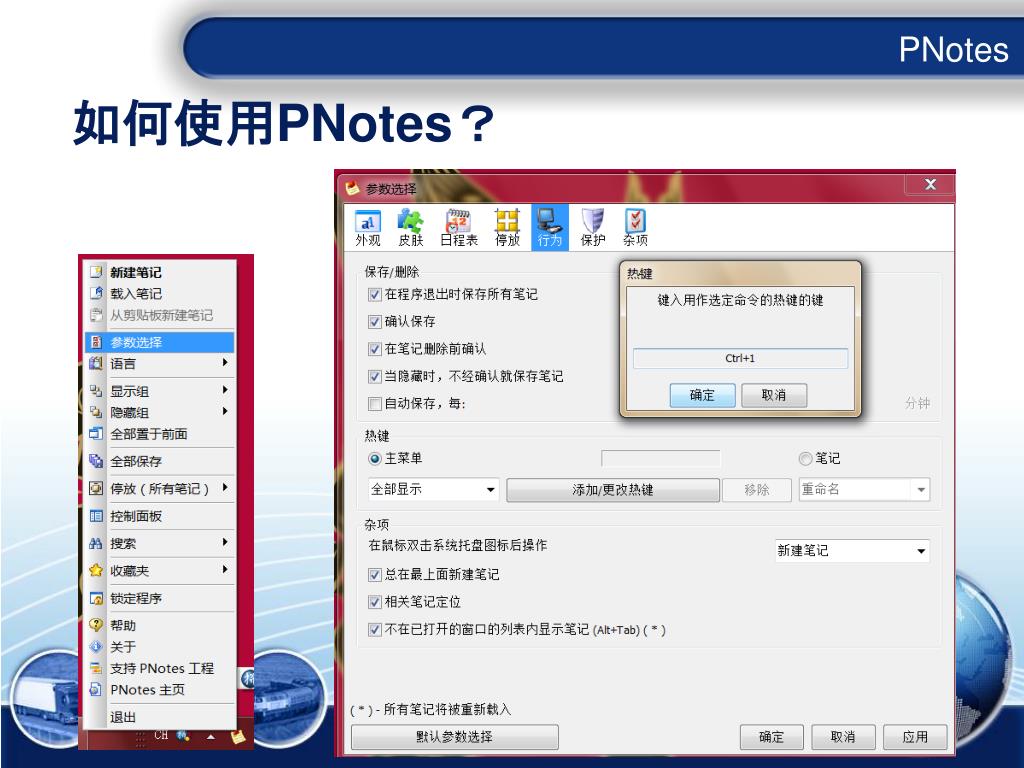
Task: Click the PNotes 主页 homepage icon
Action: 96,690
